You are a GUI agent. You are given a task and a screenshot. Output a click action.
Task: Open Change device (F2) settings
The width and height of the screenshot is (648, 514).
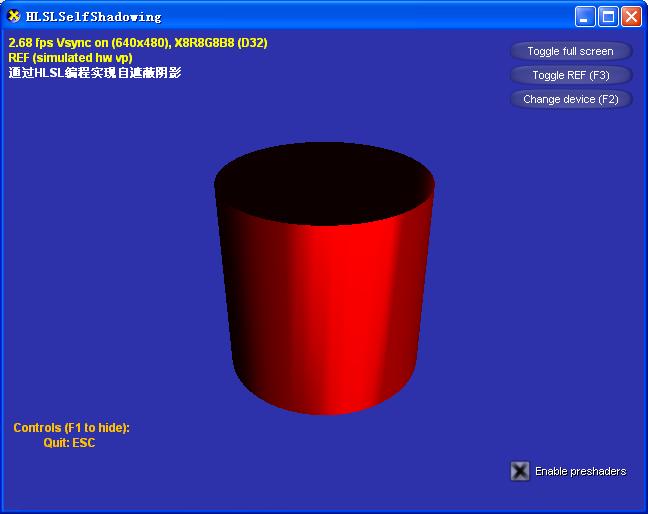pyautogui.click(x=571, y=99)
